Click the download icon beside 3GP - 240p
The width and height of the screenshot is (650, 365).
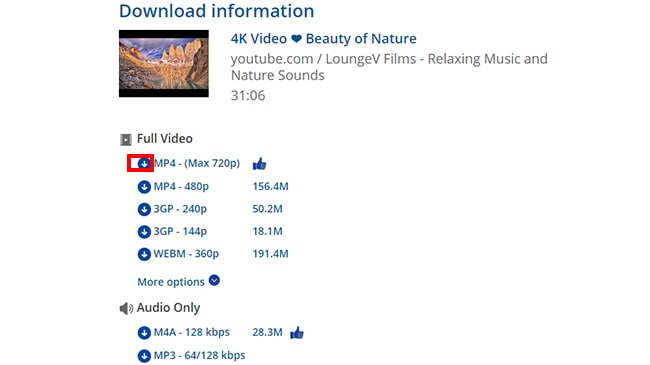click(x=144, y=209)
